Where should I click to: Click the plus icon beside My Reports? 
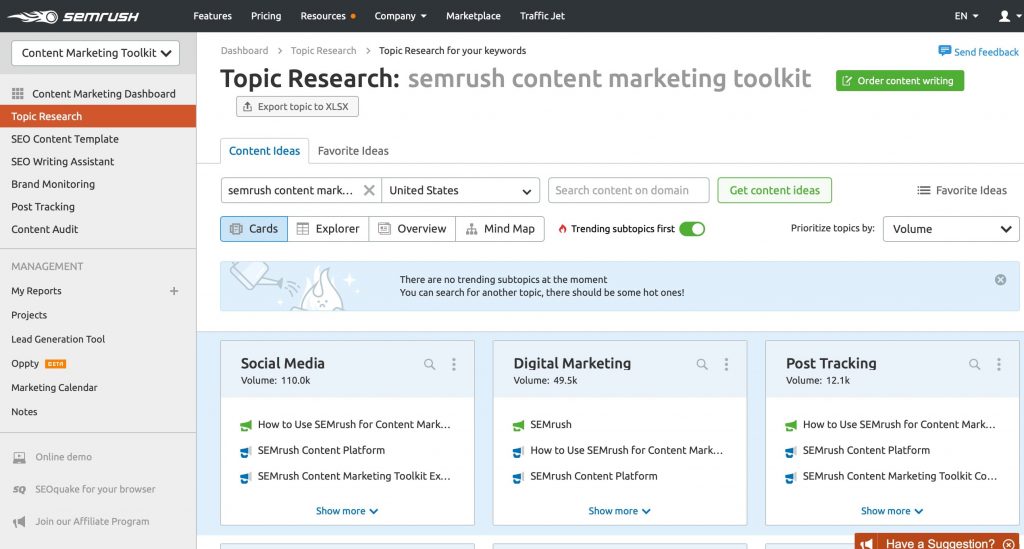tap(174, 291)
